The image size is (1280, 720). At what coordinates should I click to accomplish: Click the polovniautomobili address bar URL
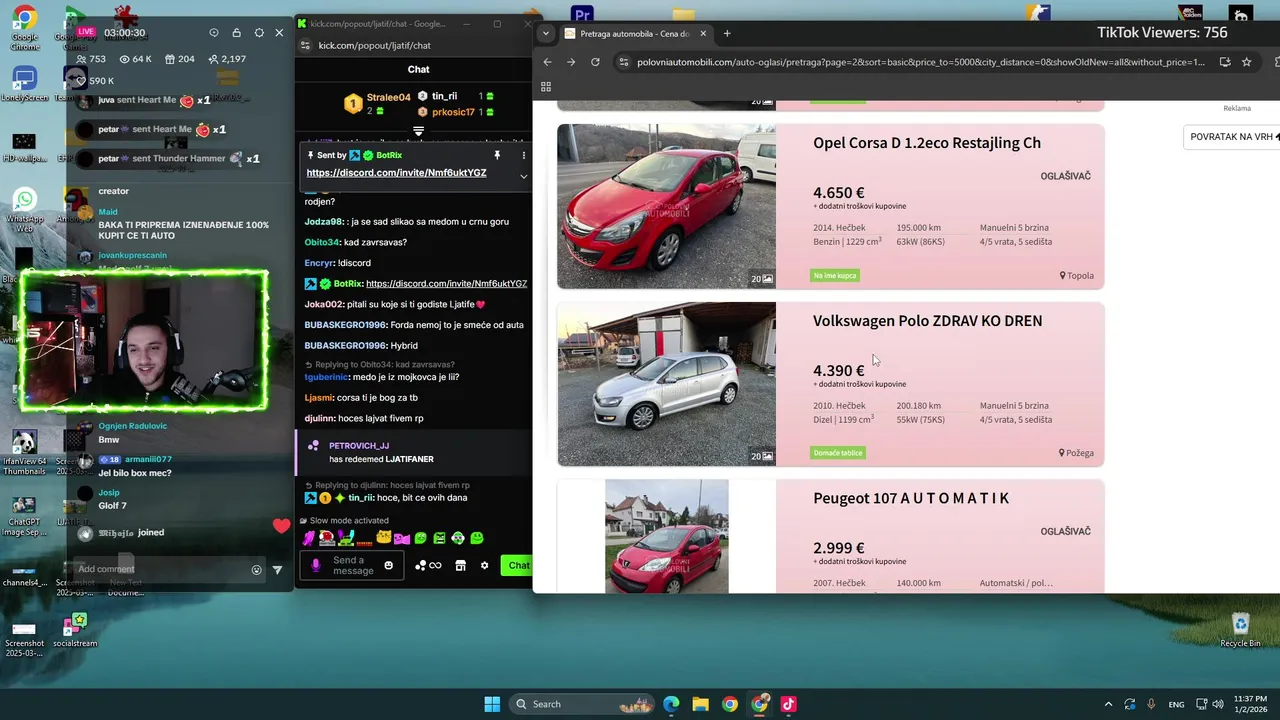pos(920,62)
